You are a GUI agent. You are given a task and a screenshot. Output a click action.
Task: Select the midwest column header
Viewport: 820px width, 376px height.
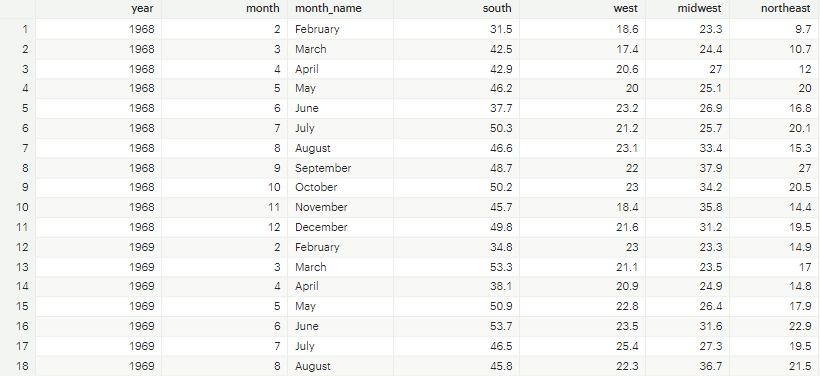pyautogui.click(x=687, y=9)
